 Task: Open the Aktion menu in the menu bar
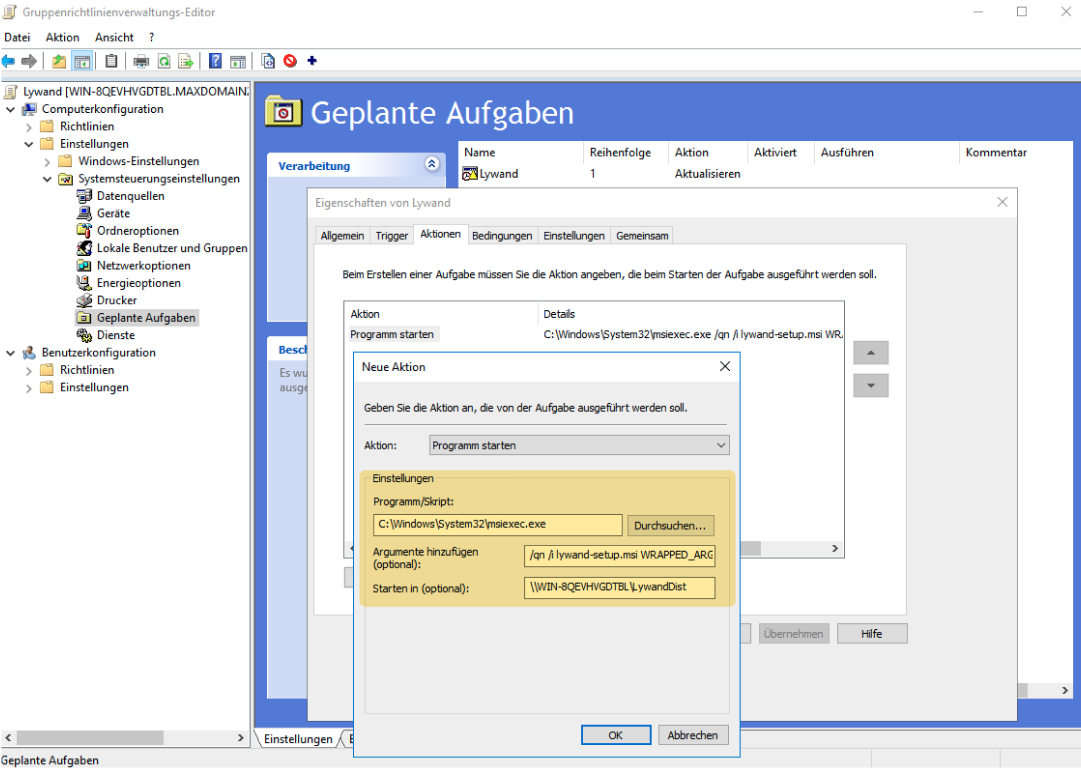click(63, 37)
